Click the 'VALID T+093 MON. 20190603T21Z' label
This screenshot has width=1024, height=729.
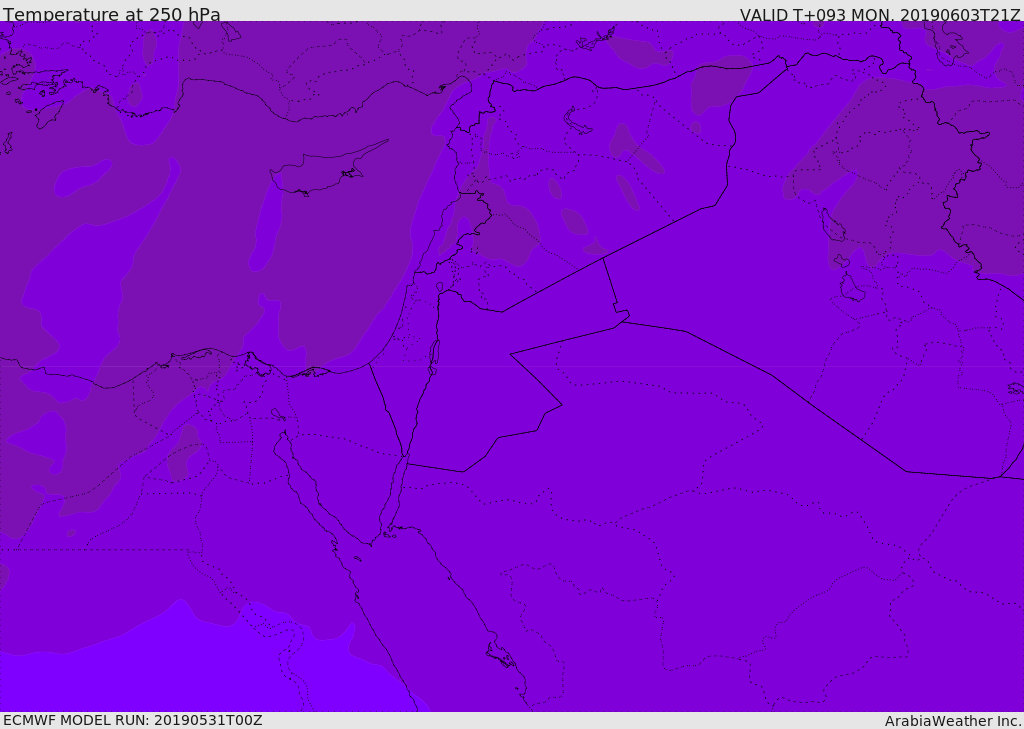(x=880, y=14)
